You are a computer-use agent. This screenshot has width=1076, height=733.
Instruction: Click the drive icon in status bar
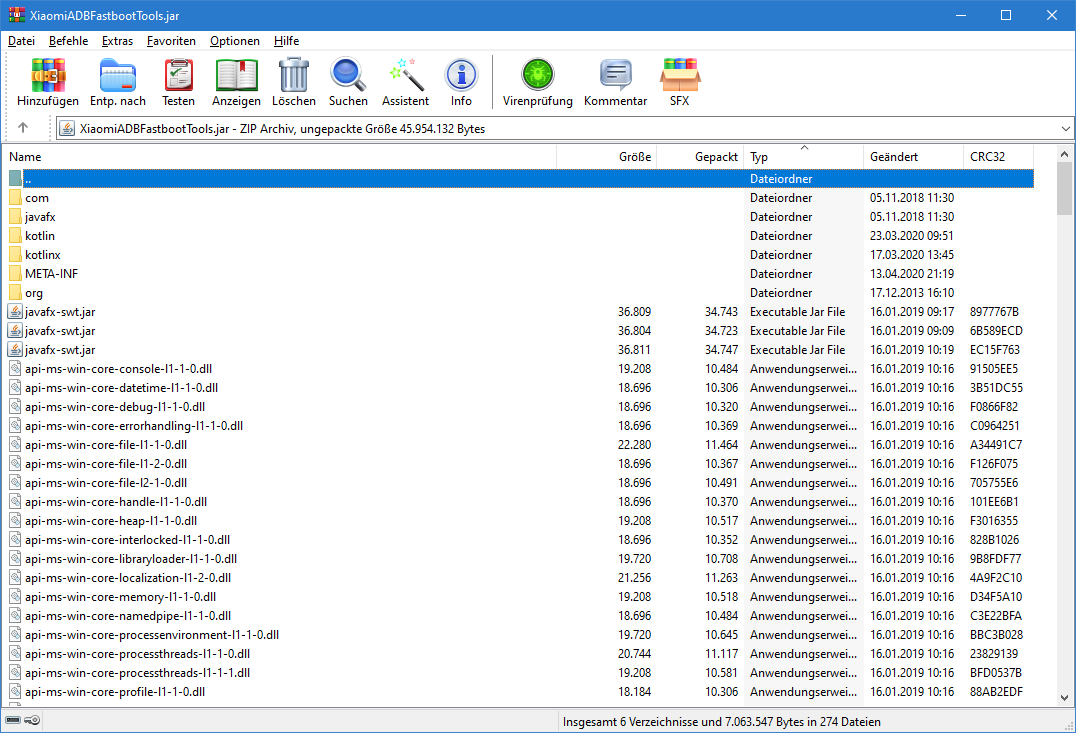pyautogui.click(x=13, y=721)
